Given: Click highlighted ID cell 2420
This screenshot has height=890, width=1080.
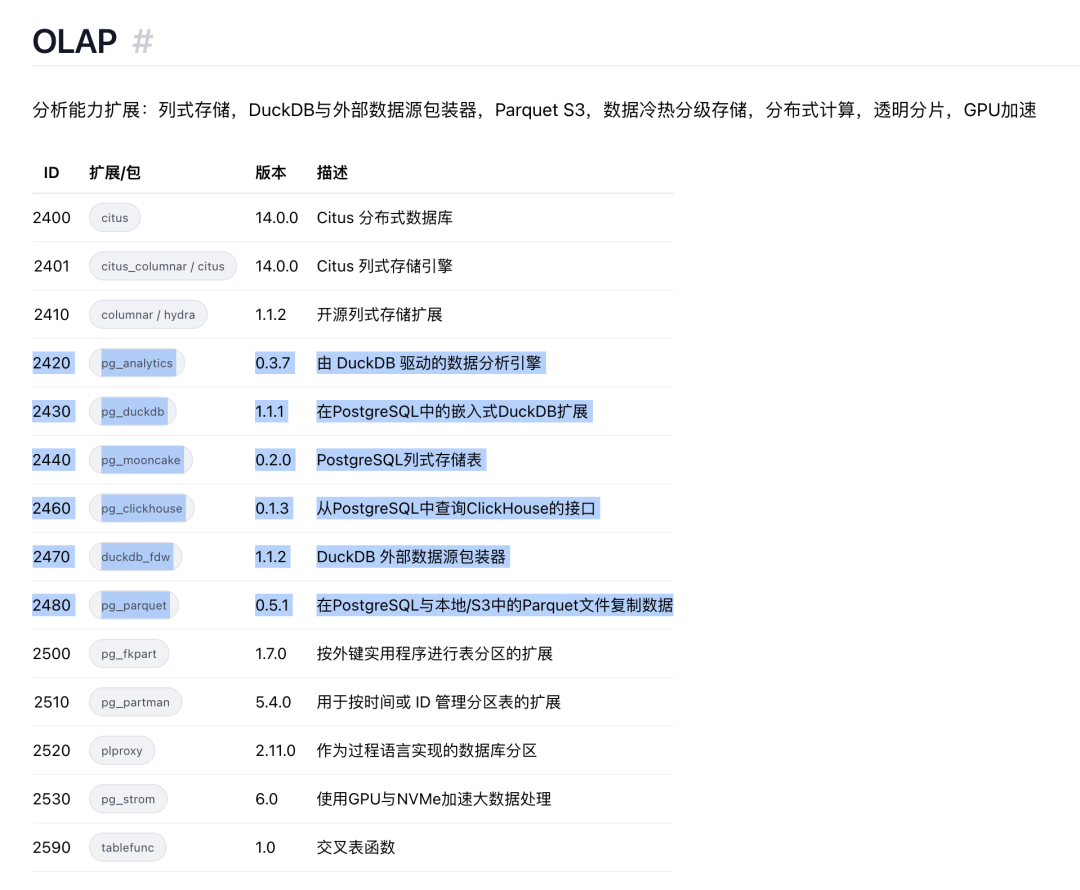Looking at the screenshot, I should [x=52, y=363].
